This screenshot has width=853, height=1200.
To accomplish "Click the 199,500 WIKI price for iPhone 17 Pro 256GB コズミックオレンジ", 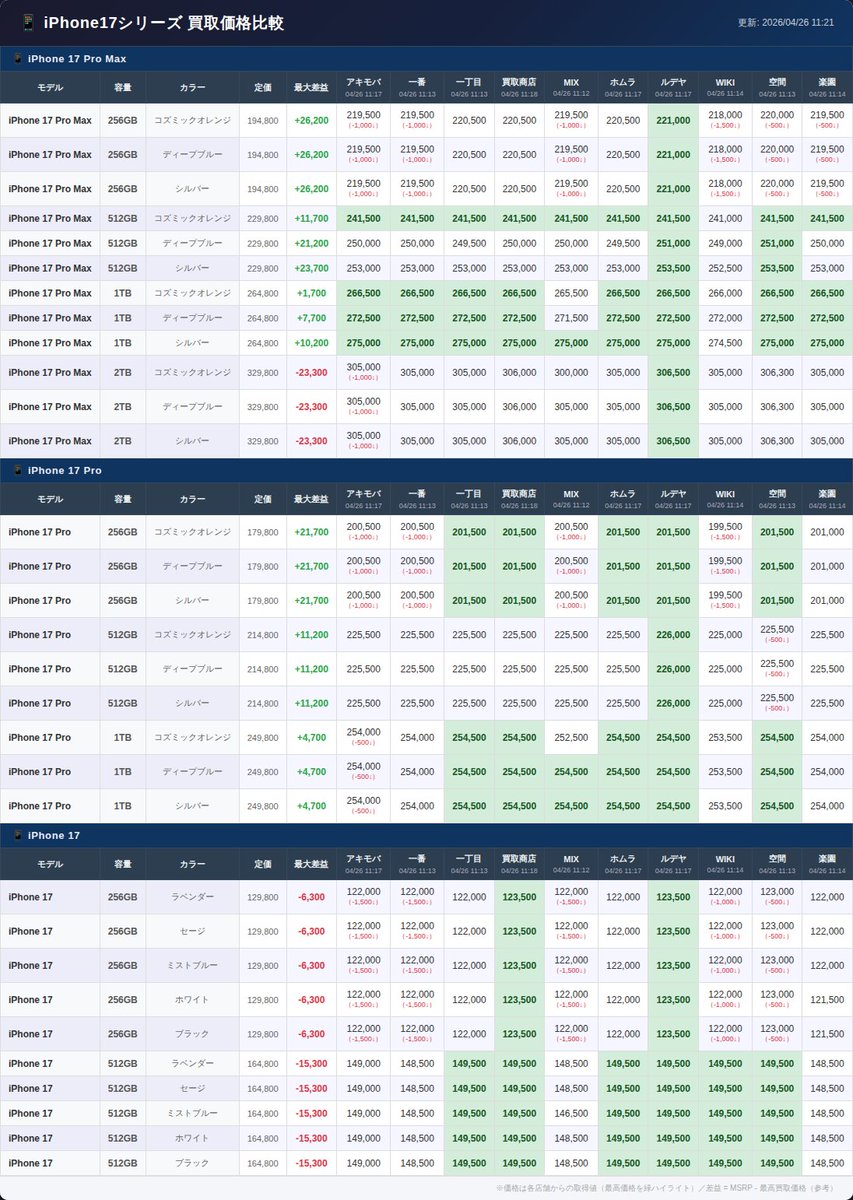I will [725, 527].
